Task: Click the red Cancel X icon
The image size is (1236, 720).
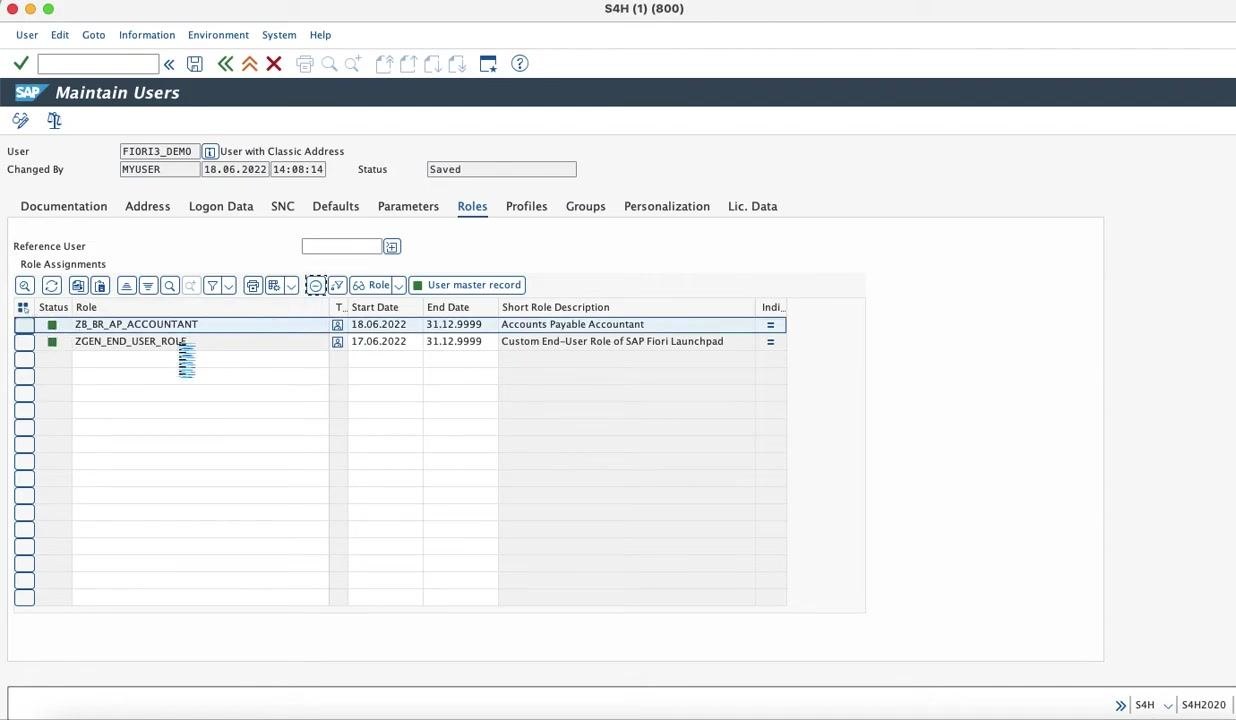Action: [x=274, y=64]
